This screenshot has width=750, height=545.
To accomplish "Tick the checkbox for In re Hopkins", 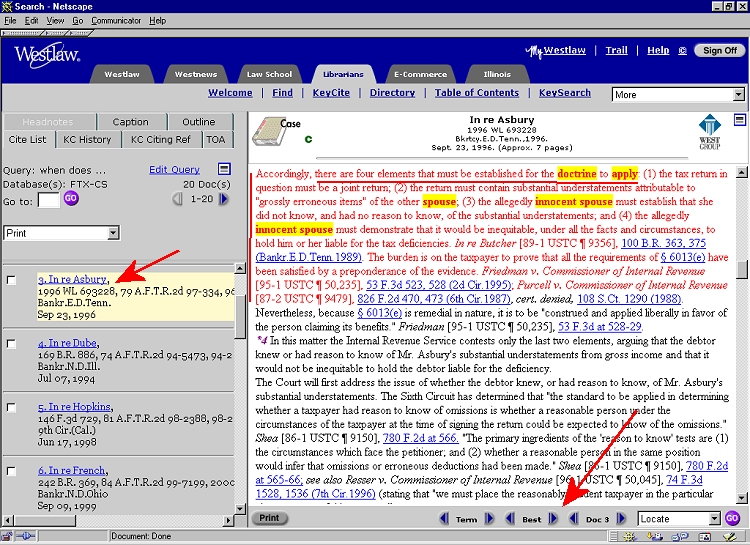I will pyautogui.click(x=11, y=408).
